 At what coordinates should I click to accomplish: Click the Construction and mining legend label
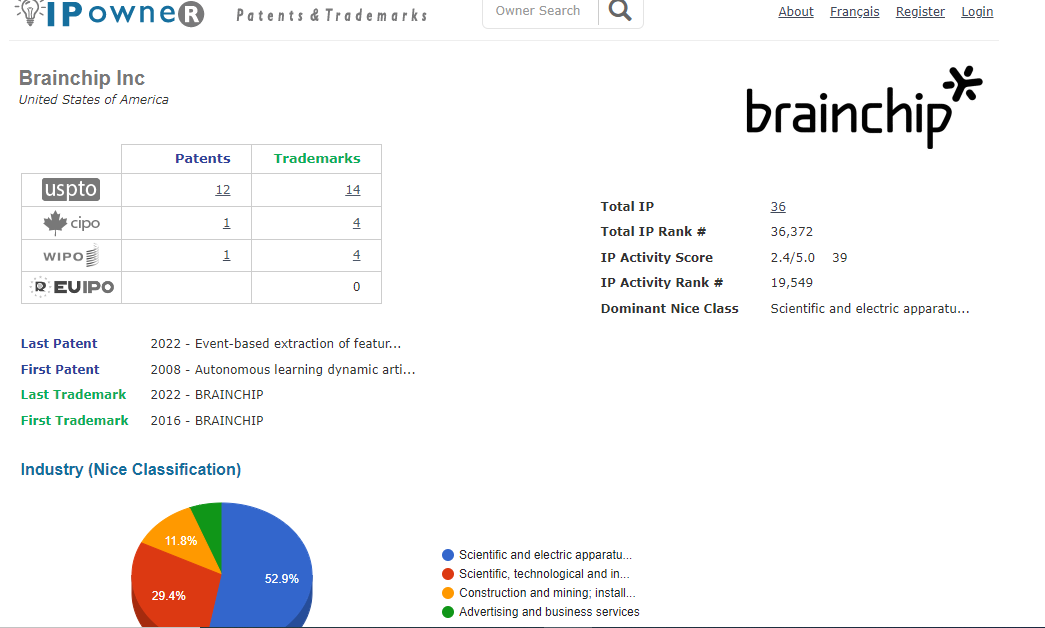547,593
